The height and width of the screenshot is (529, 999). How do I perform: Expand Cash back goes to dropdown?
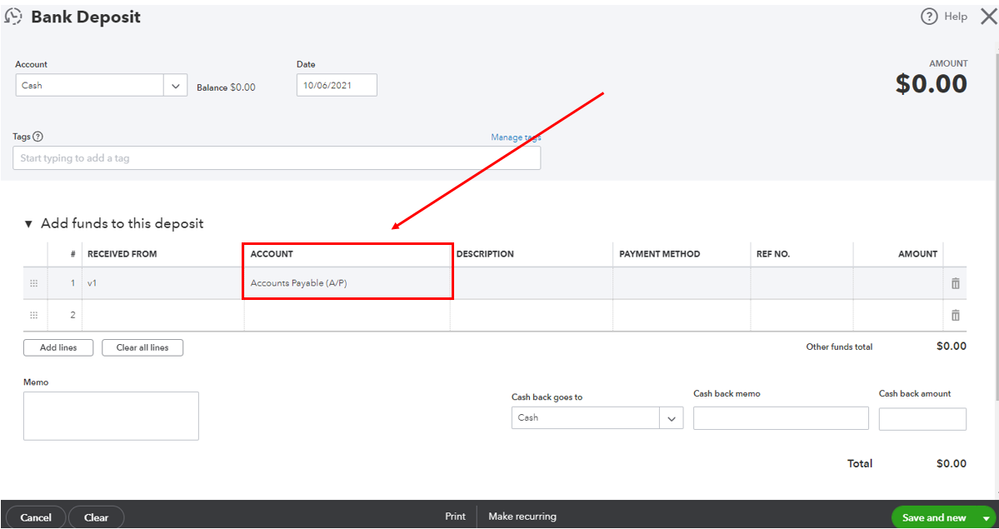[x=671, y=419]
